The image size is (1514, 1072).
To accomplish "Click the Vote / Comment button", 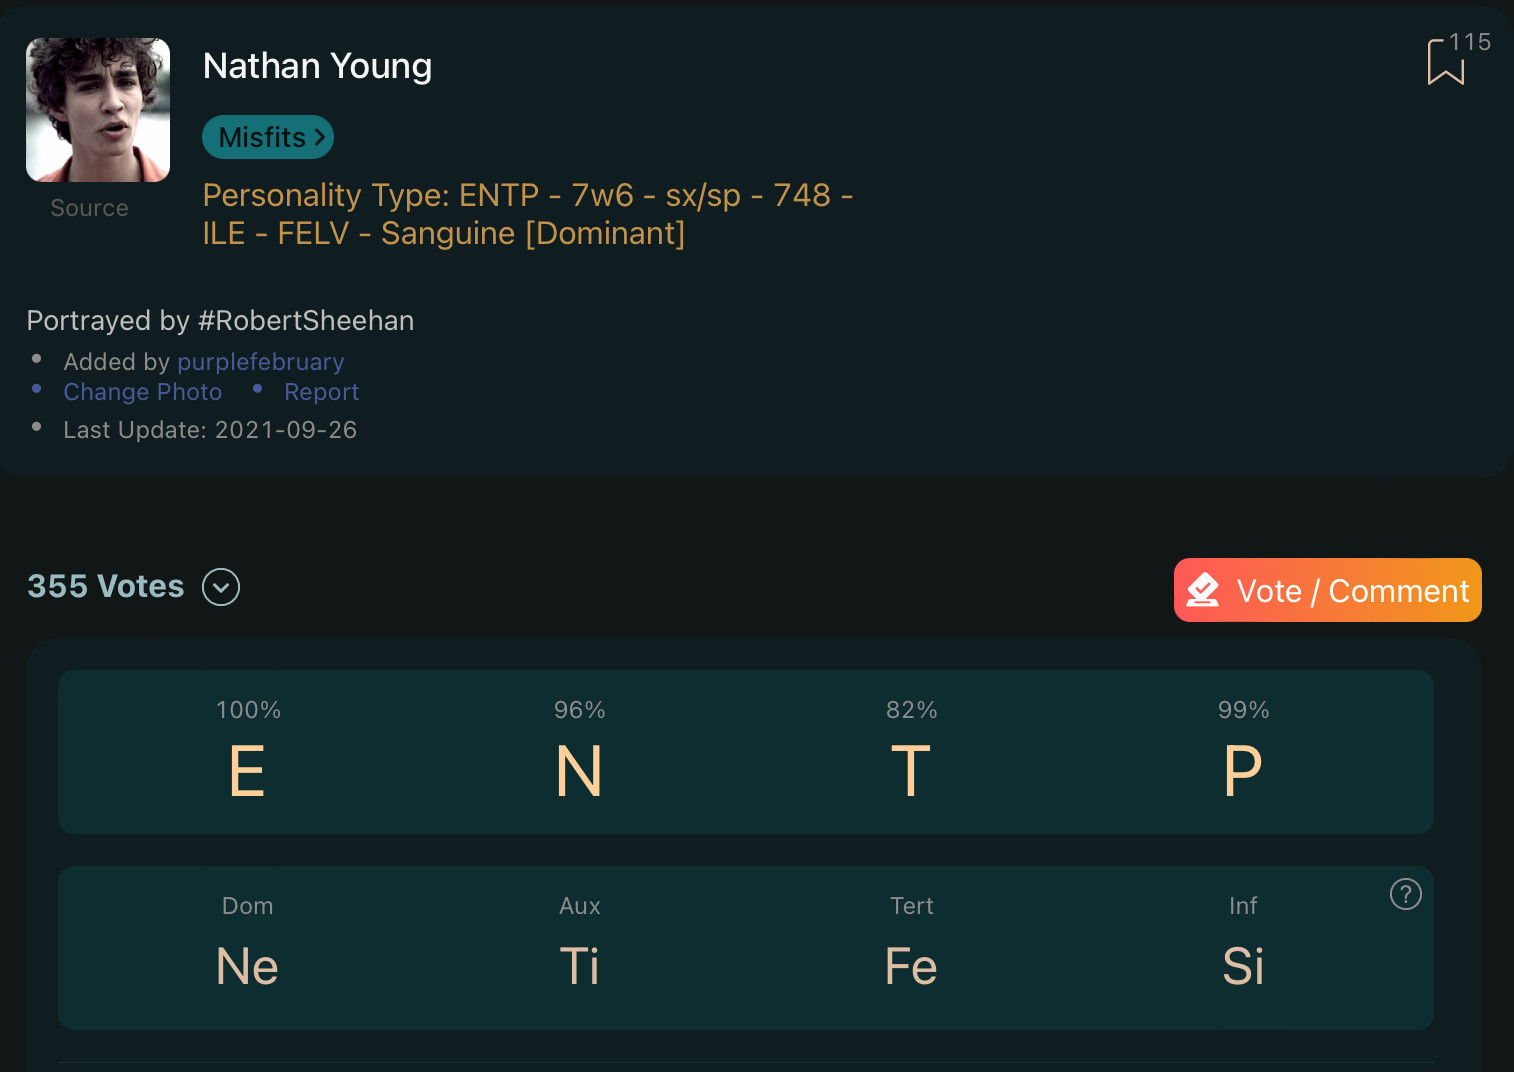I will (x=1327, y=590).
